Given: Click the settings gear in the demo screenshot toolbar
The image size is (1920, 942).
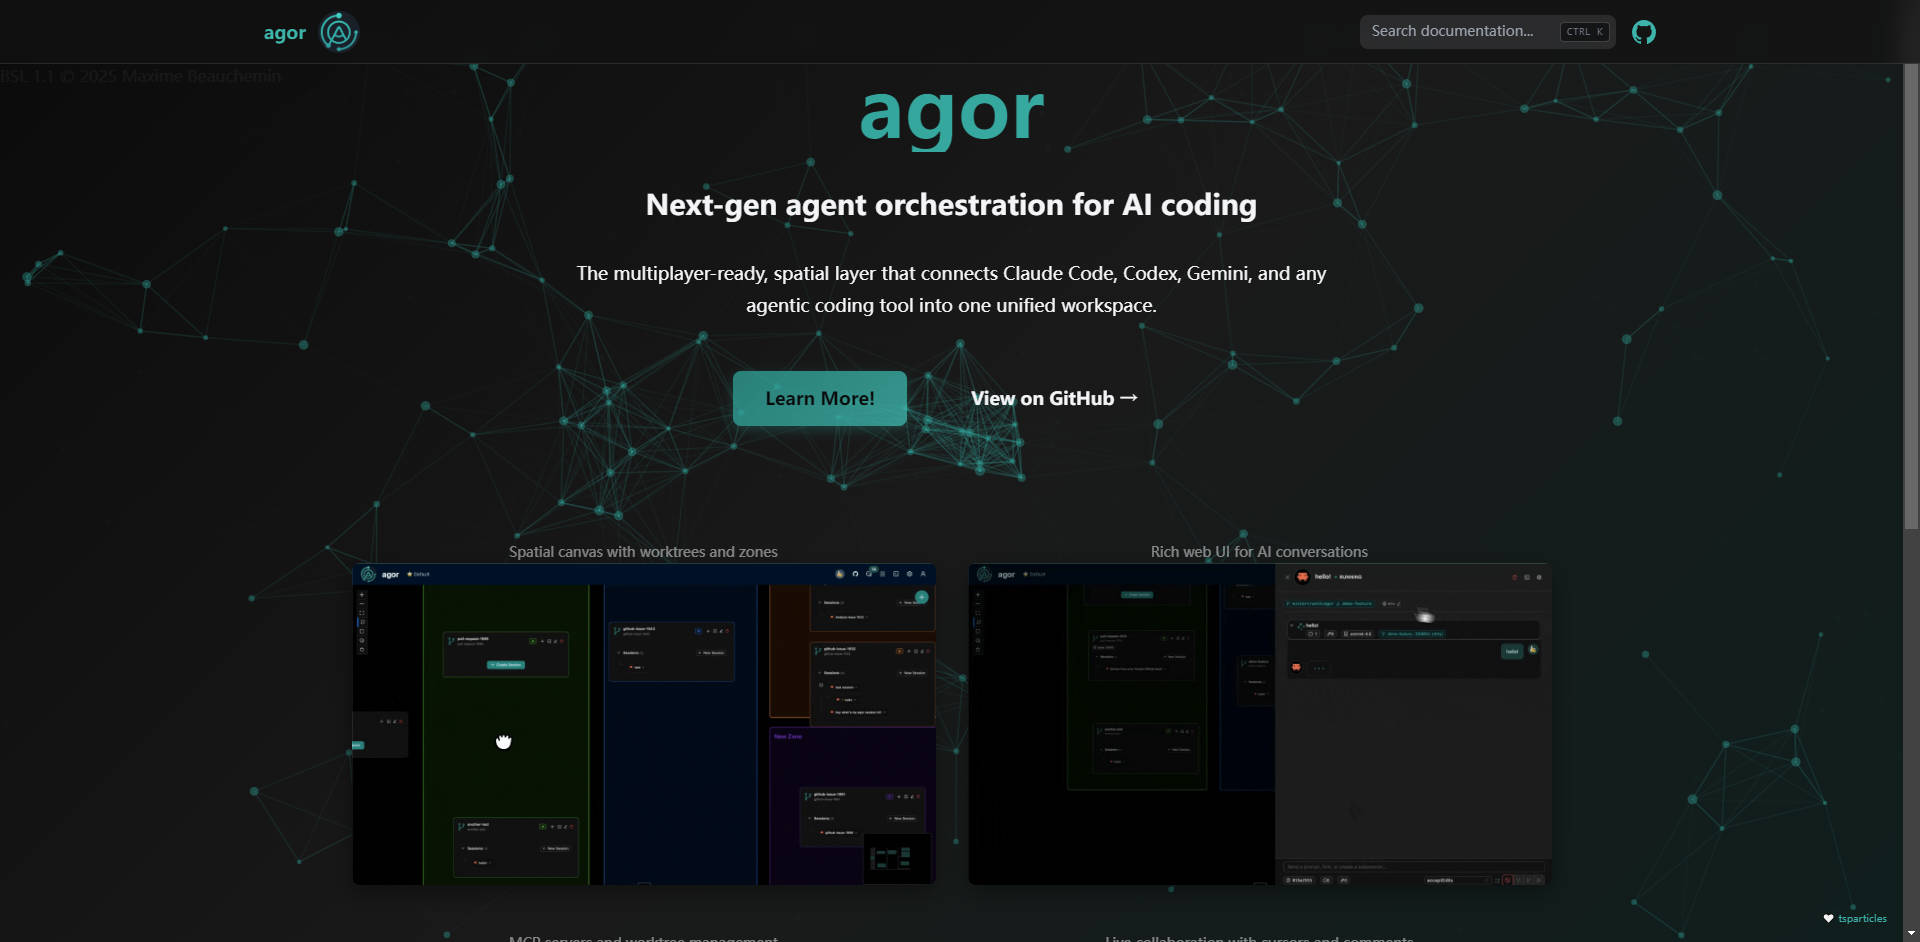Looking at the screenshot, I should (909, 574).
